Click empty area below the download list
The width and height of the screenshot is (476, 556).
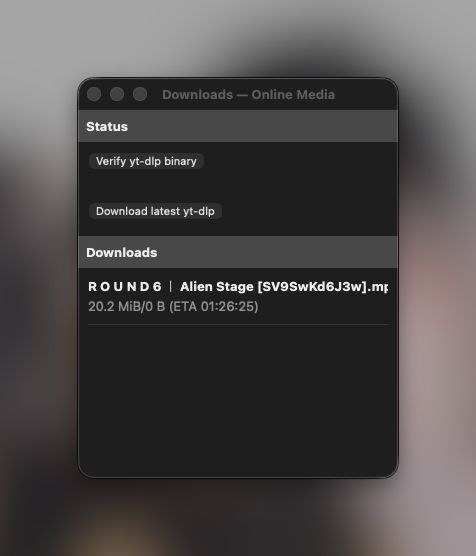pos(238,397)
